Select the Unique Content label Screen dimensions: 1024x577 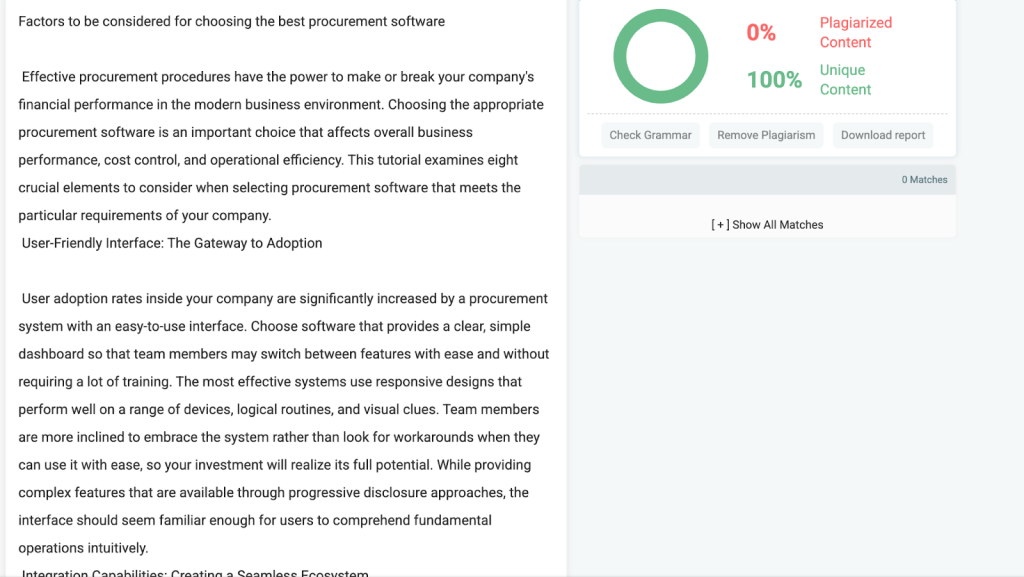[845, 80]
